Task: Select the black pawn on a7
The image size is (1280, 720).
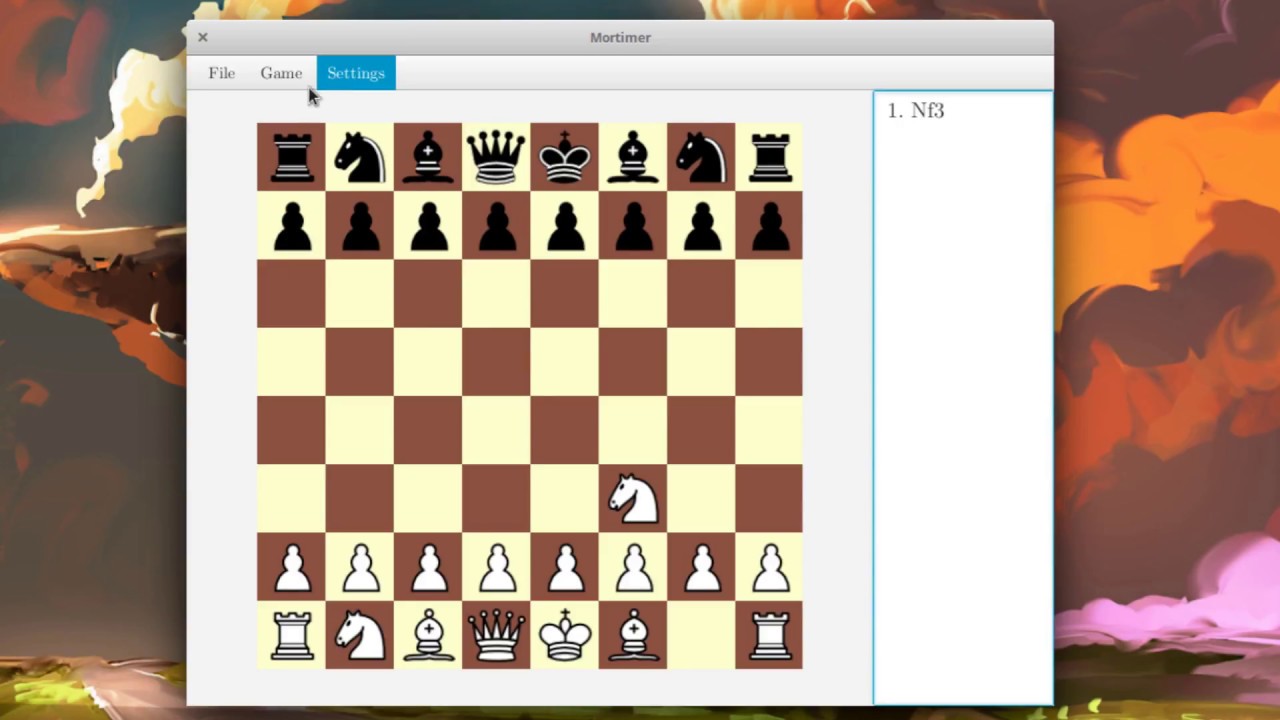Action: (x=292, y=225)
